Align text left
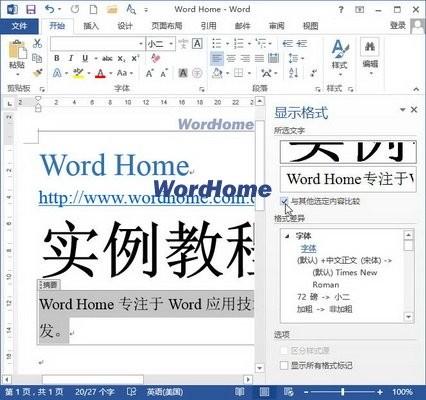Screen dimensions: 426x400 (x=217, y=59)
